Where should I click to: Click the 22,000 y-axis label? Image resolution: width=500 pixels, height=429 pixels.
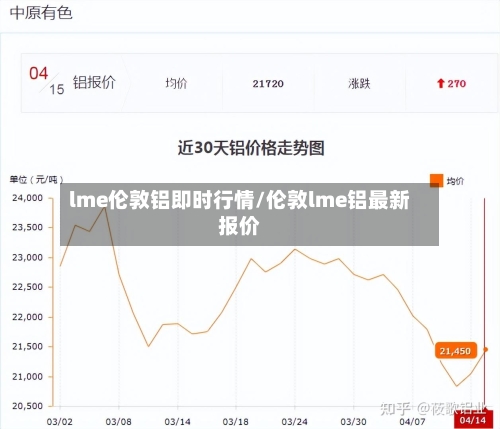coord(28,317)
